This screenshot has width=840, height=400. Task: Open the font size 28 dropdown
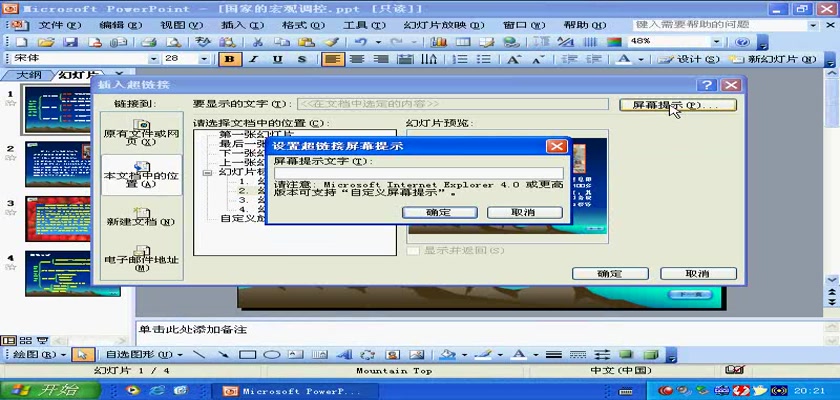pos(204,59)
